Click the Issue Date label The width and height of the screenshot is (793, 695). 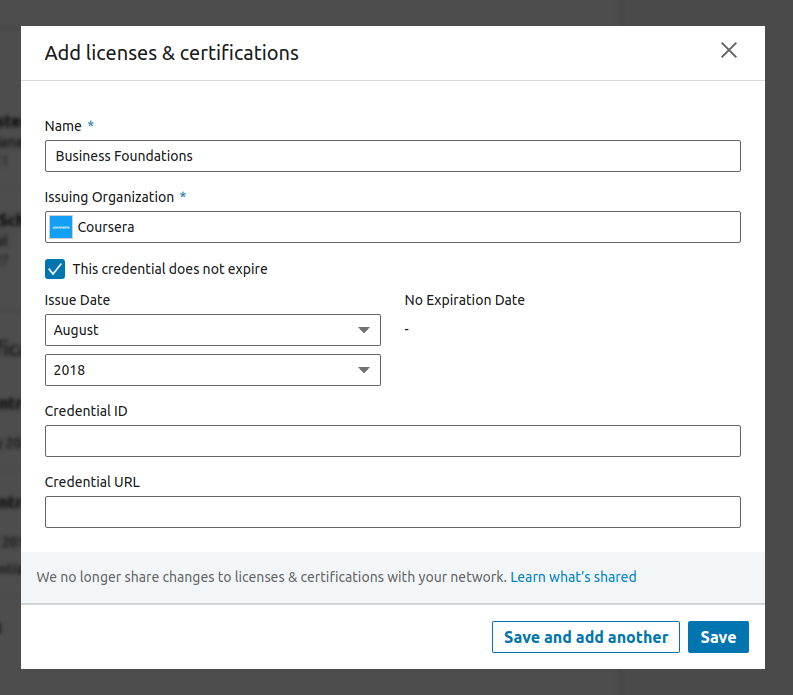[78, 300]
